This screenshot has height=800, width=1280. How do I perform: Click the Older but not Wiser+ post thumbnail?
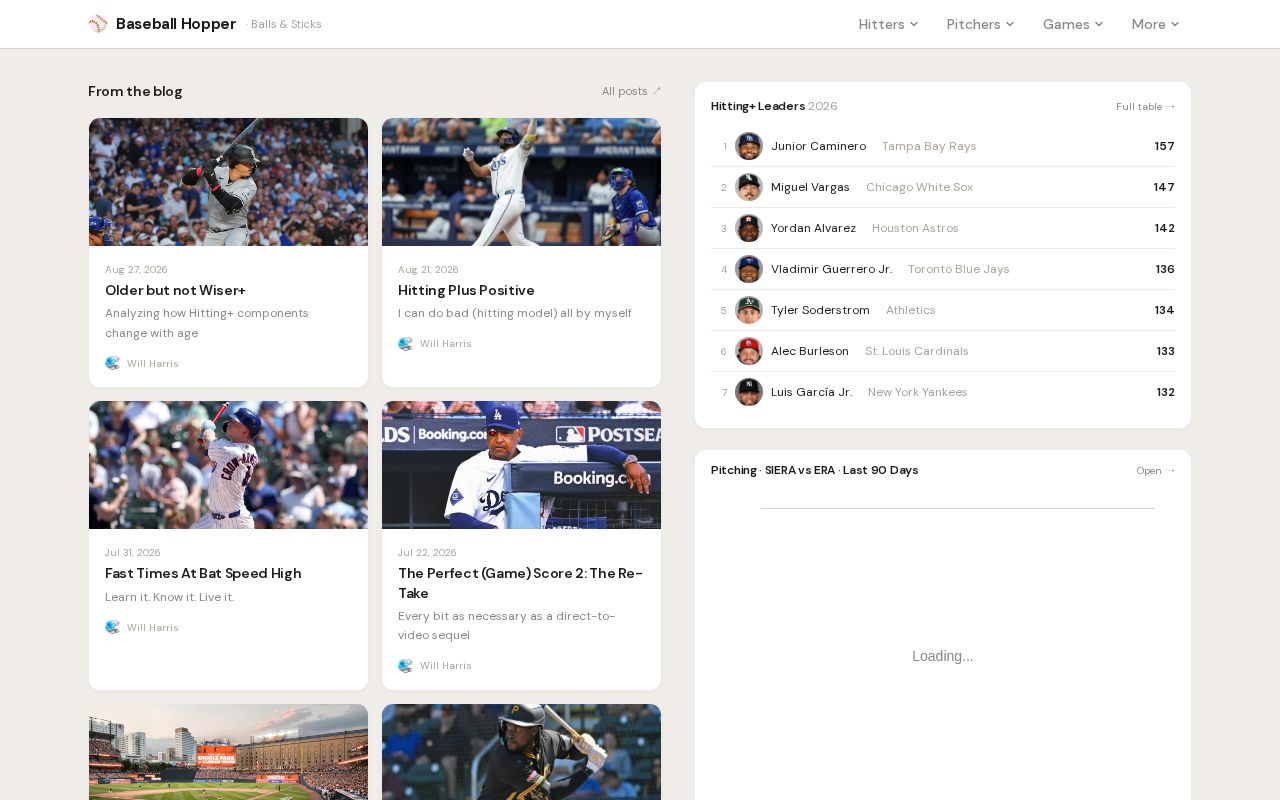coord(228,182)
